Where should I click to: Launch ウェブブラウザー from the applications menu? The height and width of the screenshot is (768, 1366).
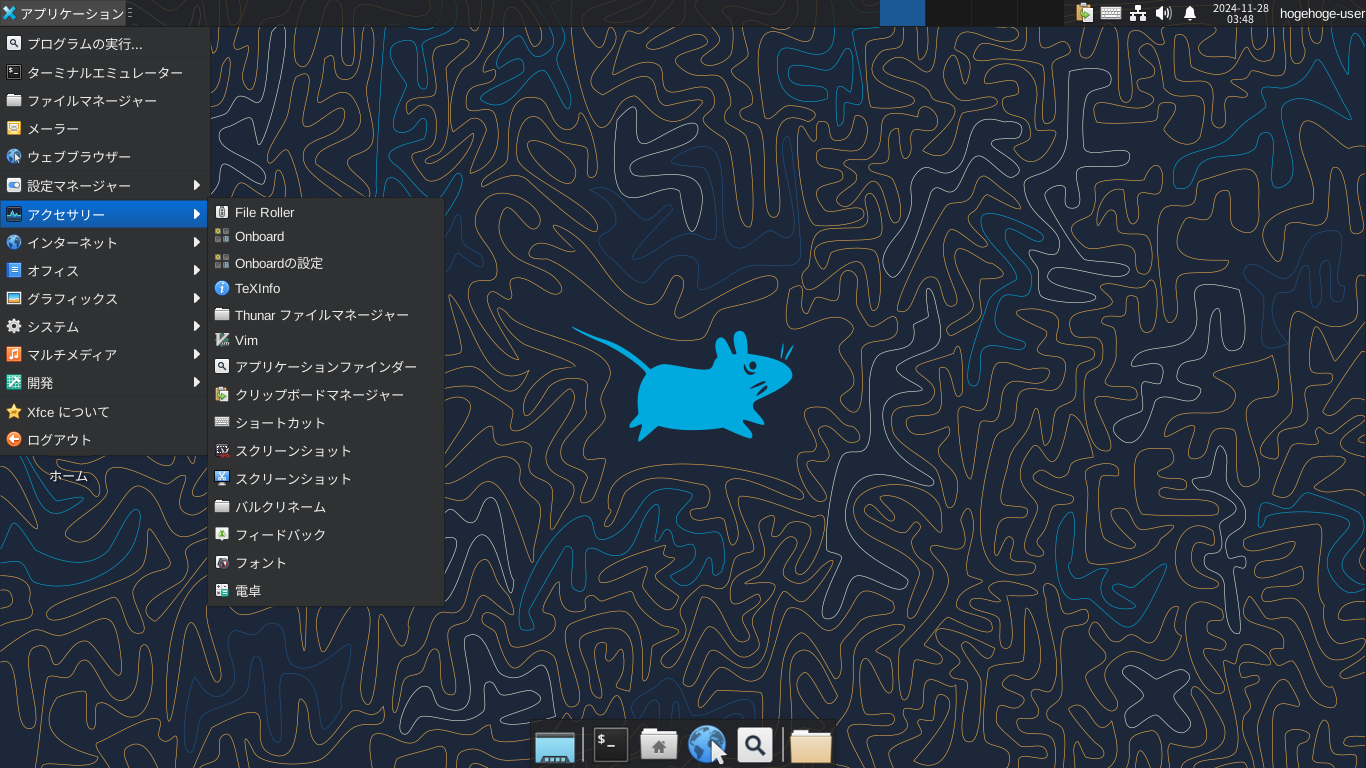(x=105, y=157)
